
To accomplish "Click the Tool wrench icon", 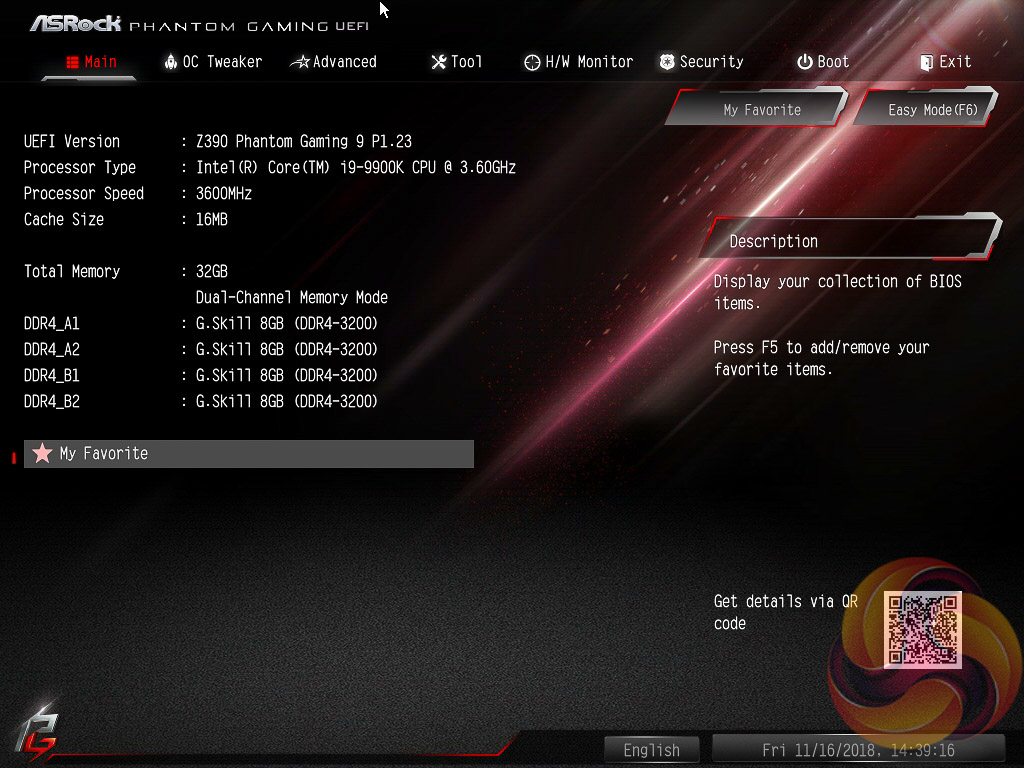I will (x=439, y=62).
